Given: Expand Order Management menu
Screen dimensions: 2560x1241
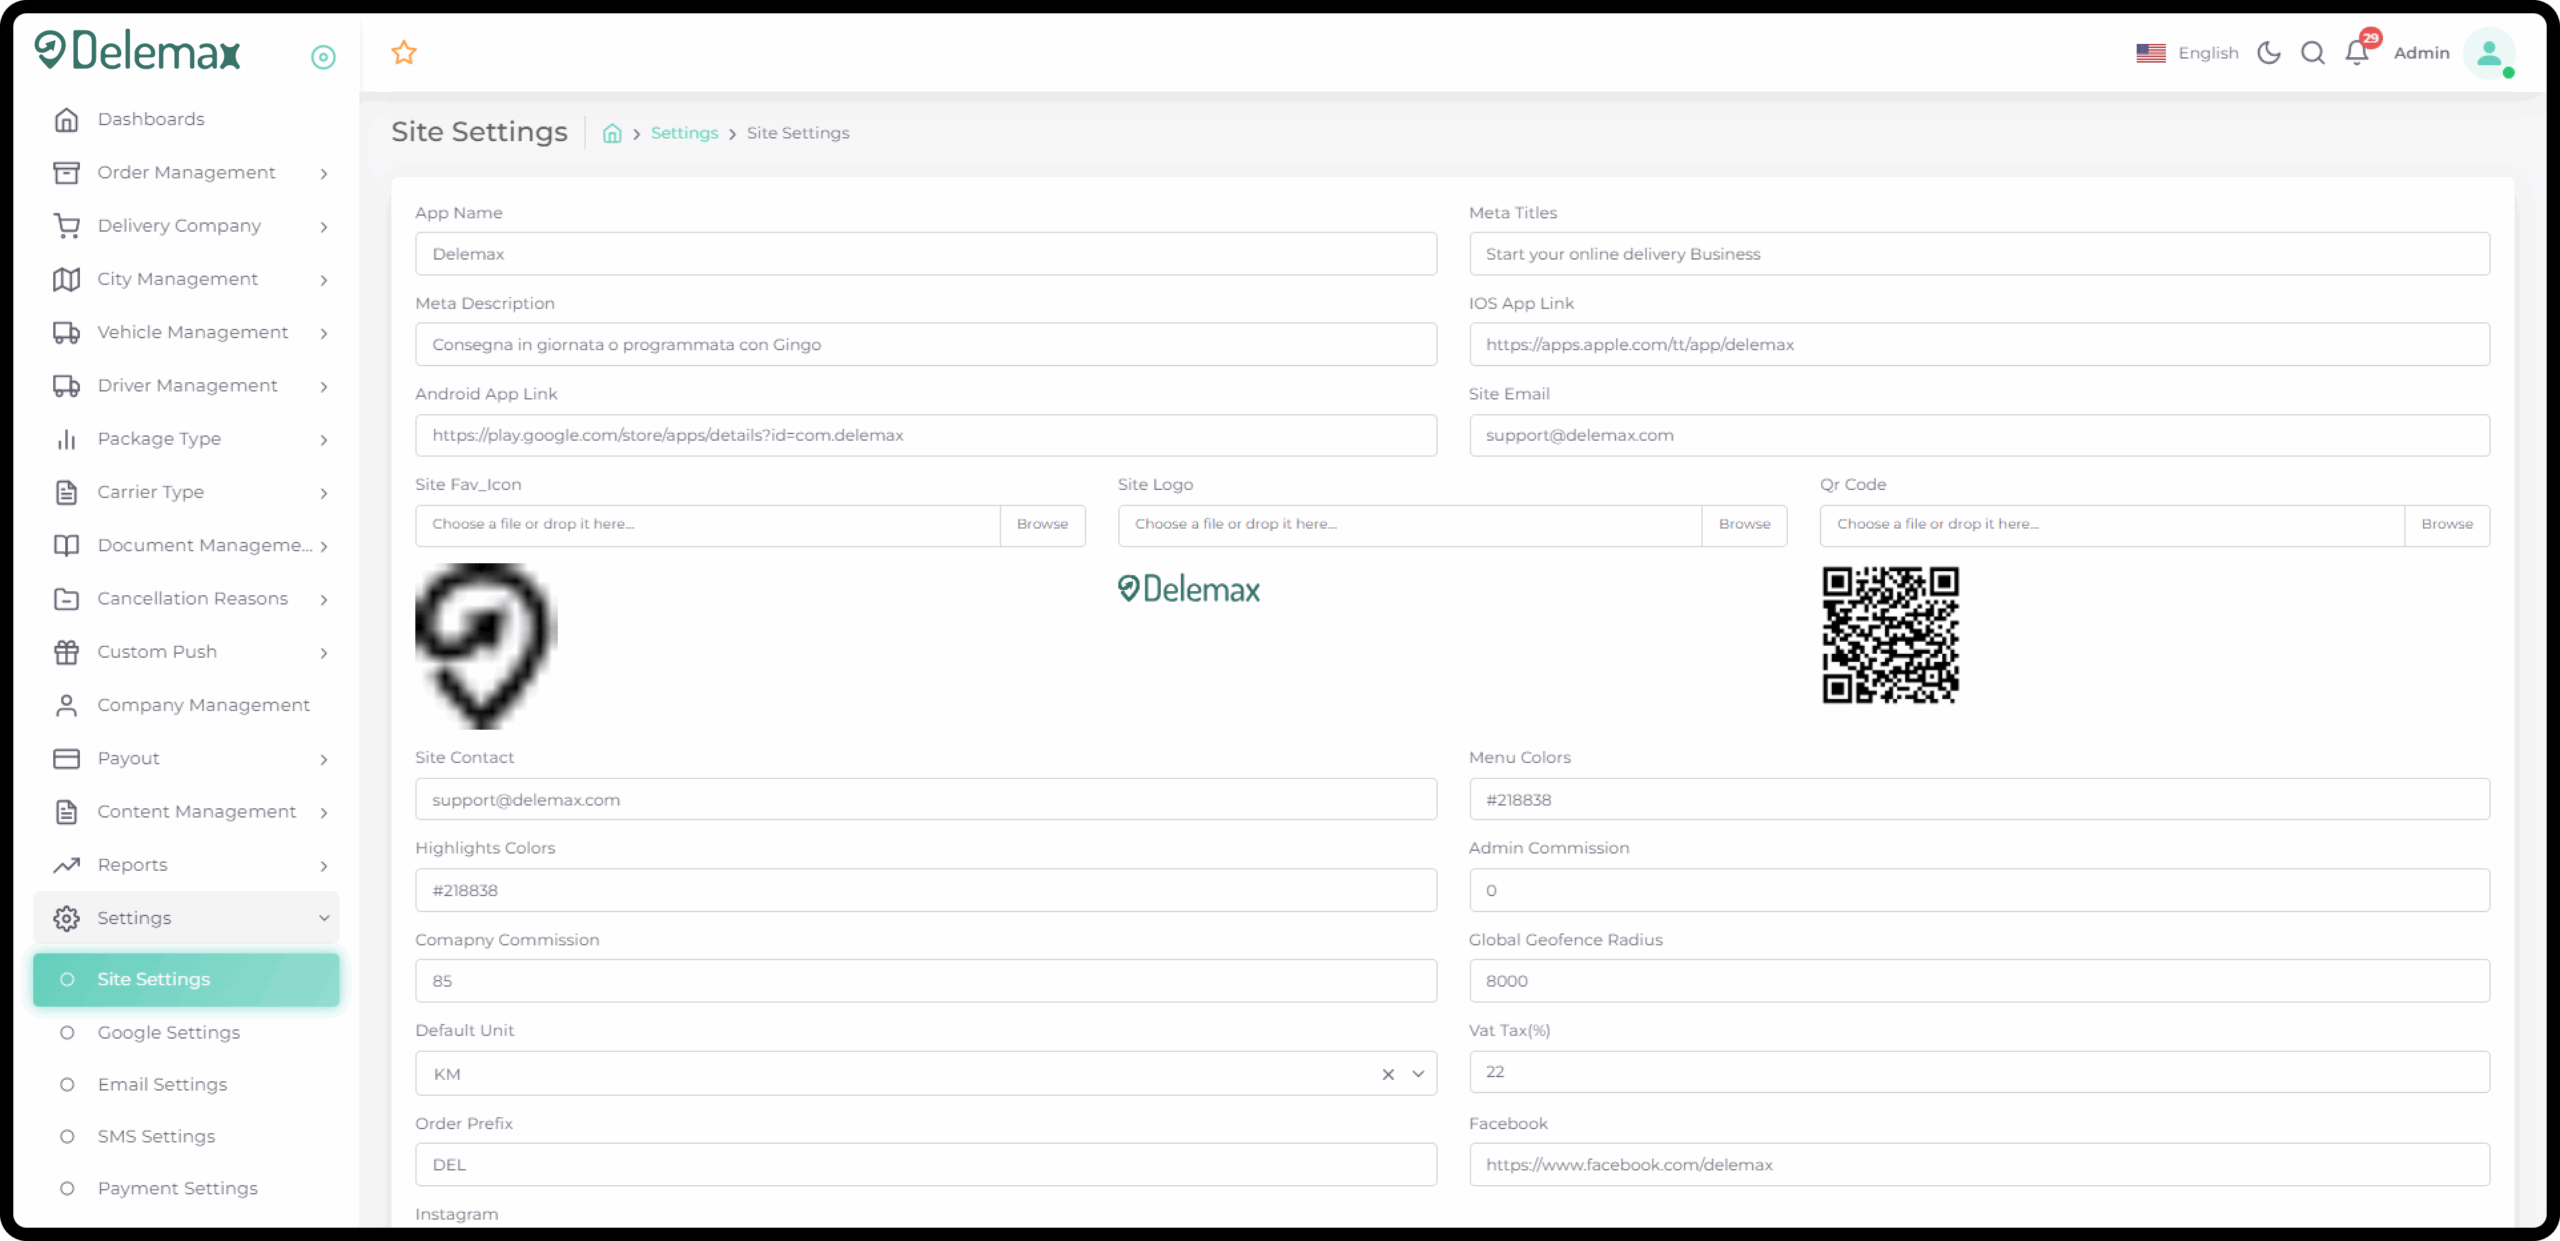Looking at the screenshot, I should point(186,173).
